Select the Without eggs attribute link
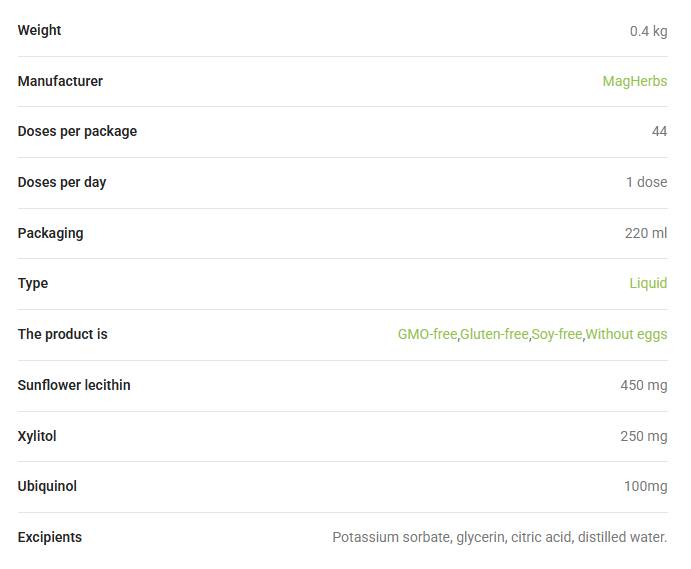Viewport: 691px width, 569px height. 626,334
